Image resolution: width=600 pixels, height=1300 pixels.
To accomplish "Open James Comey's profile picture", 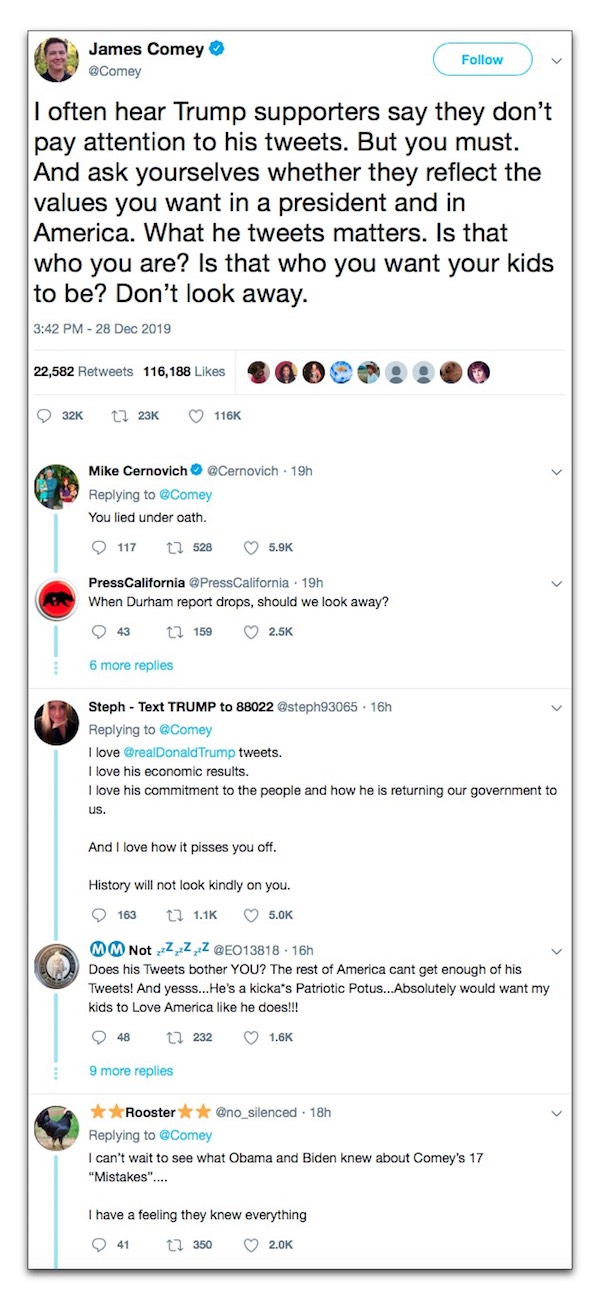I will pyautogui.click(x=56, y=60).
